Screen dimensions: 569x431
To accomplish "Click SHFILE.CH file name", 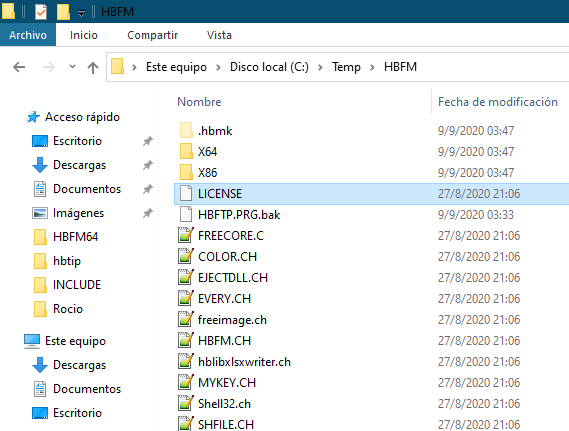I will 226,424.
